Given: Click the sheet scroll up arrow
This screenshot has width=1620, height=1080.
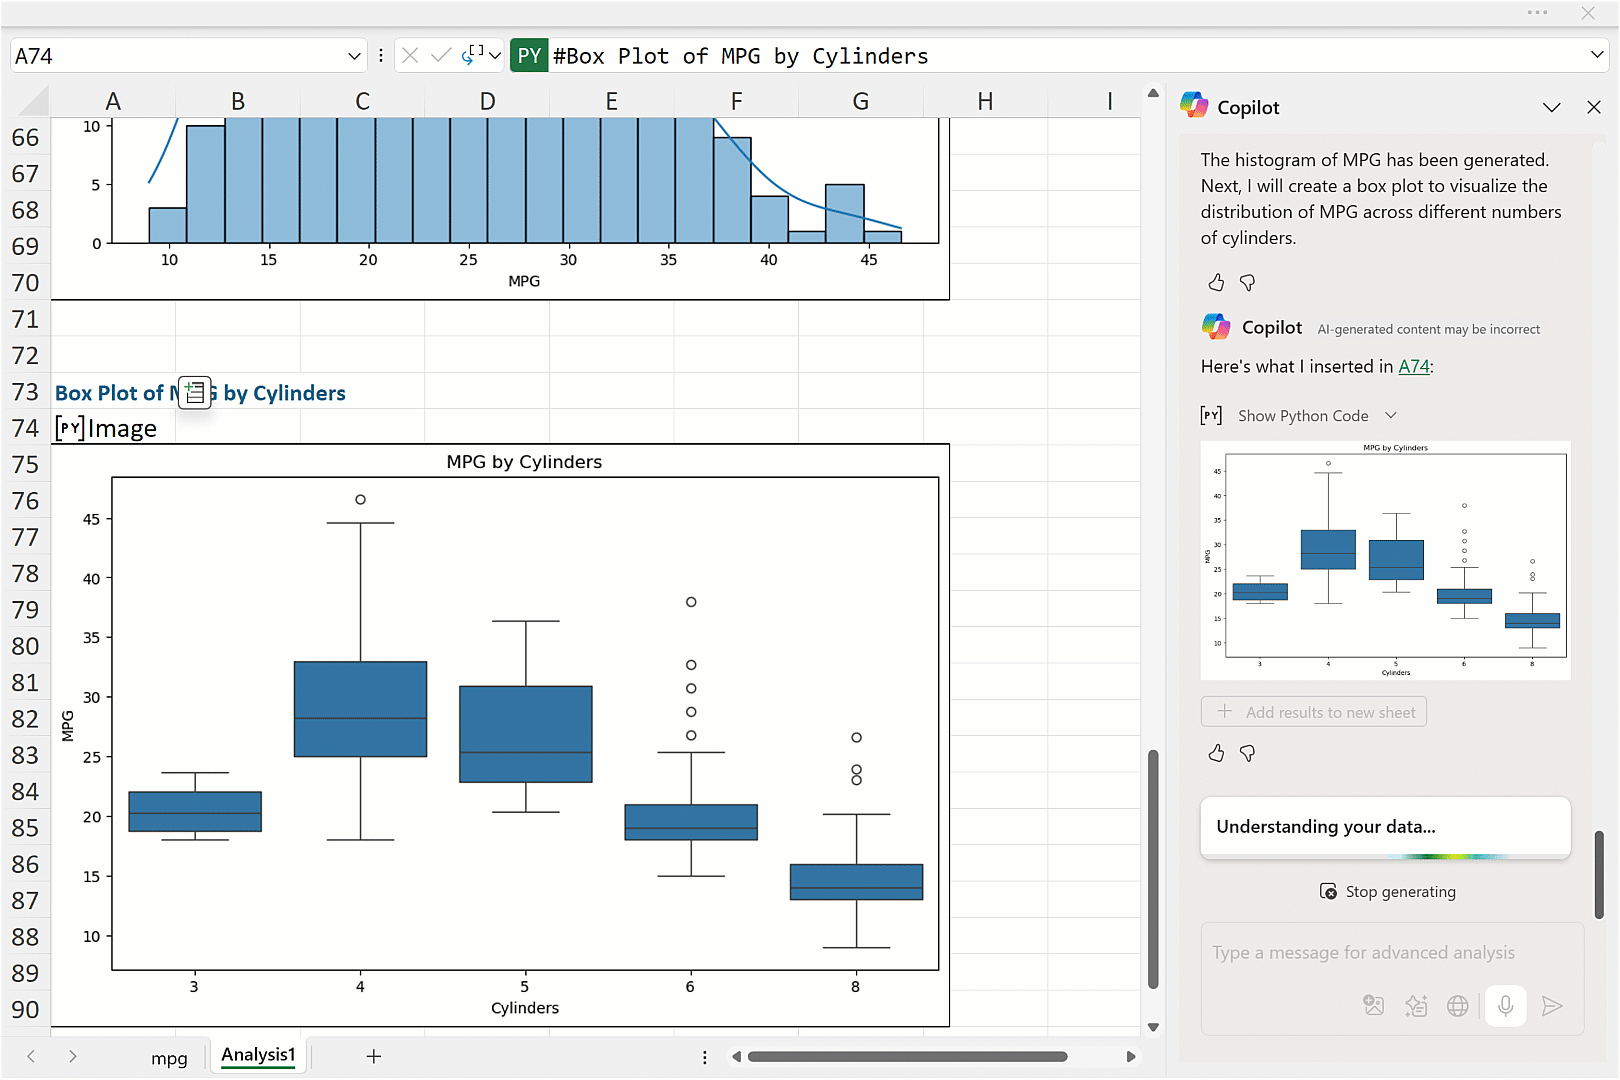Looking at the screenshot, I should click(1153, 93).
